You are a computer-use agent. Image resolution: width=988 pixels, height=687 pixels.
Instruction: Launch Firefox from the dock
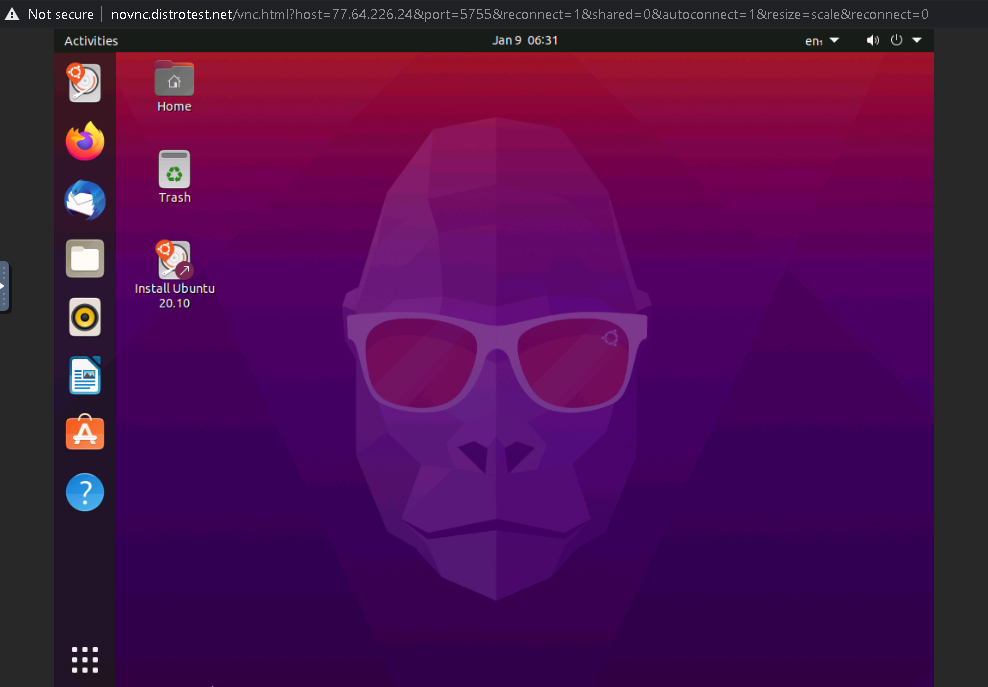pos(85,141)
